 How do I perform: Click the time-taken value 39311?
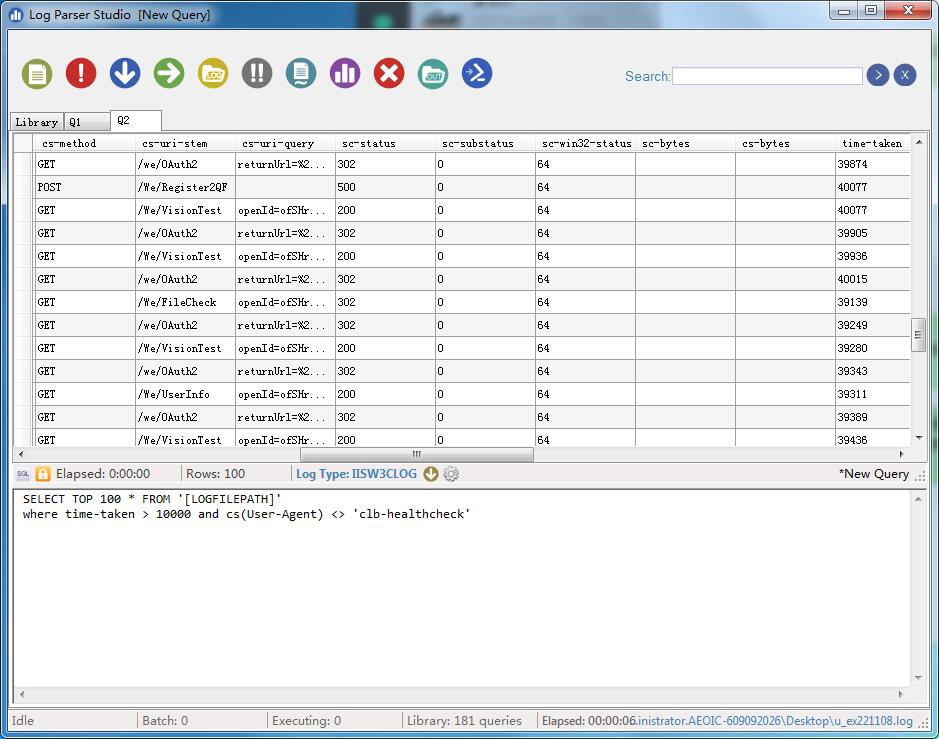point(873,395)
